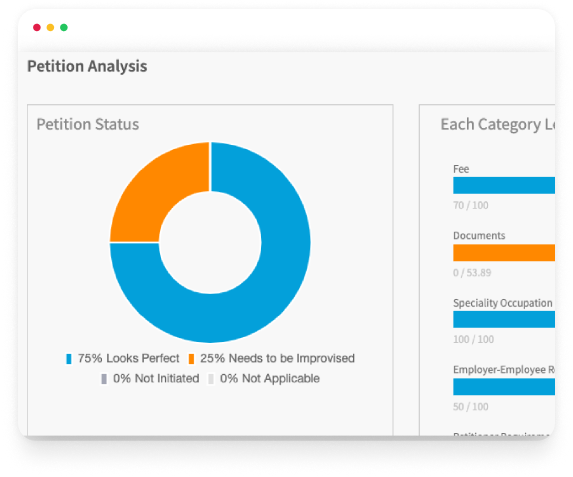Image resolution: width=573 pixels, height=477 pixels.
Task: Toggle the 25% Needs to be Improvised label
Action: pyautogui.click(x=277, y=358)
